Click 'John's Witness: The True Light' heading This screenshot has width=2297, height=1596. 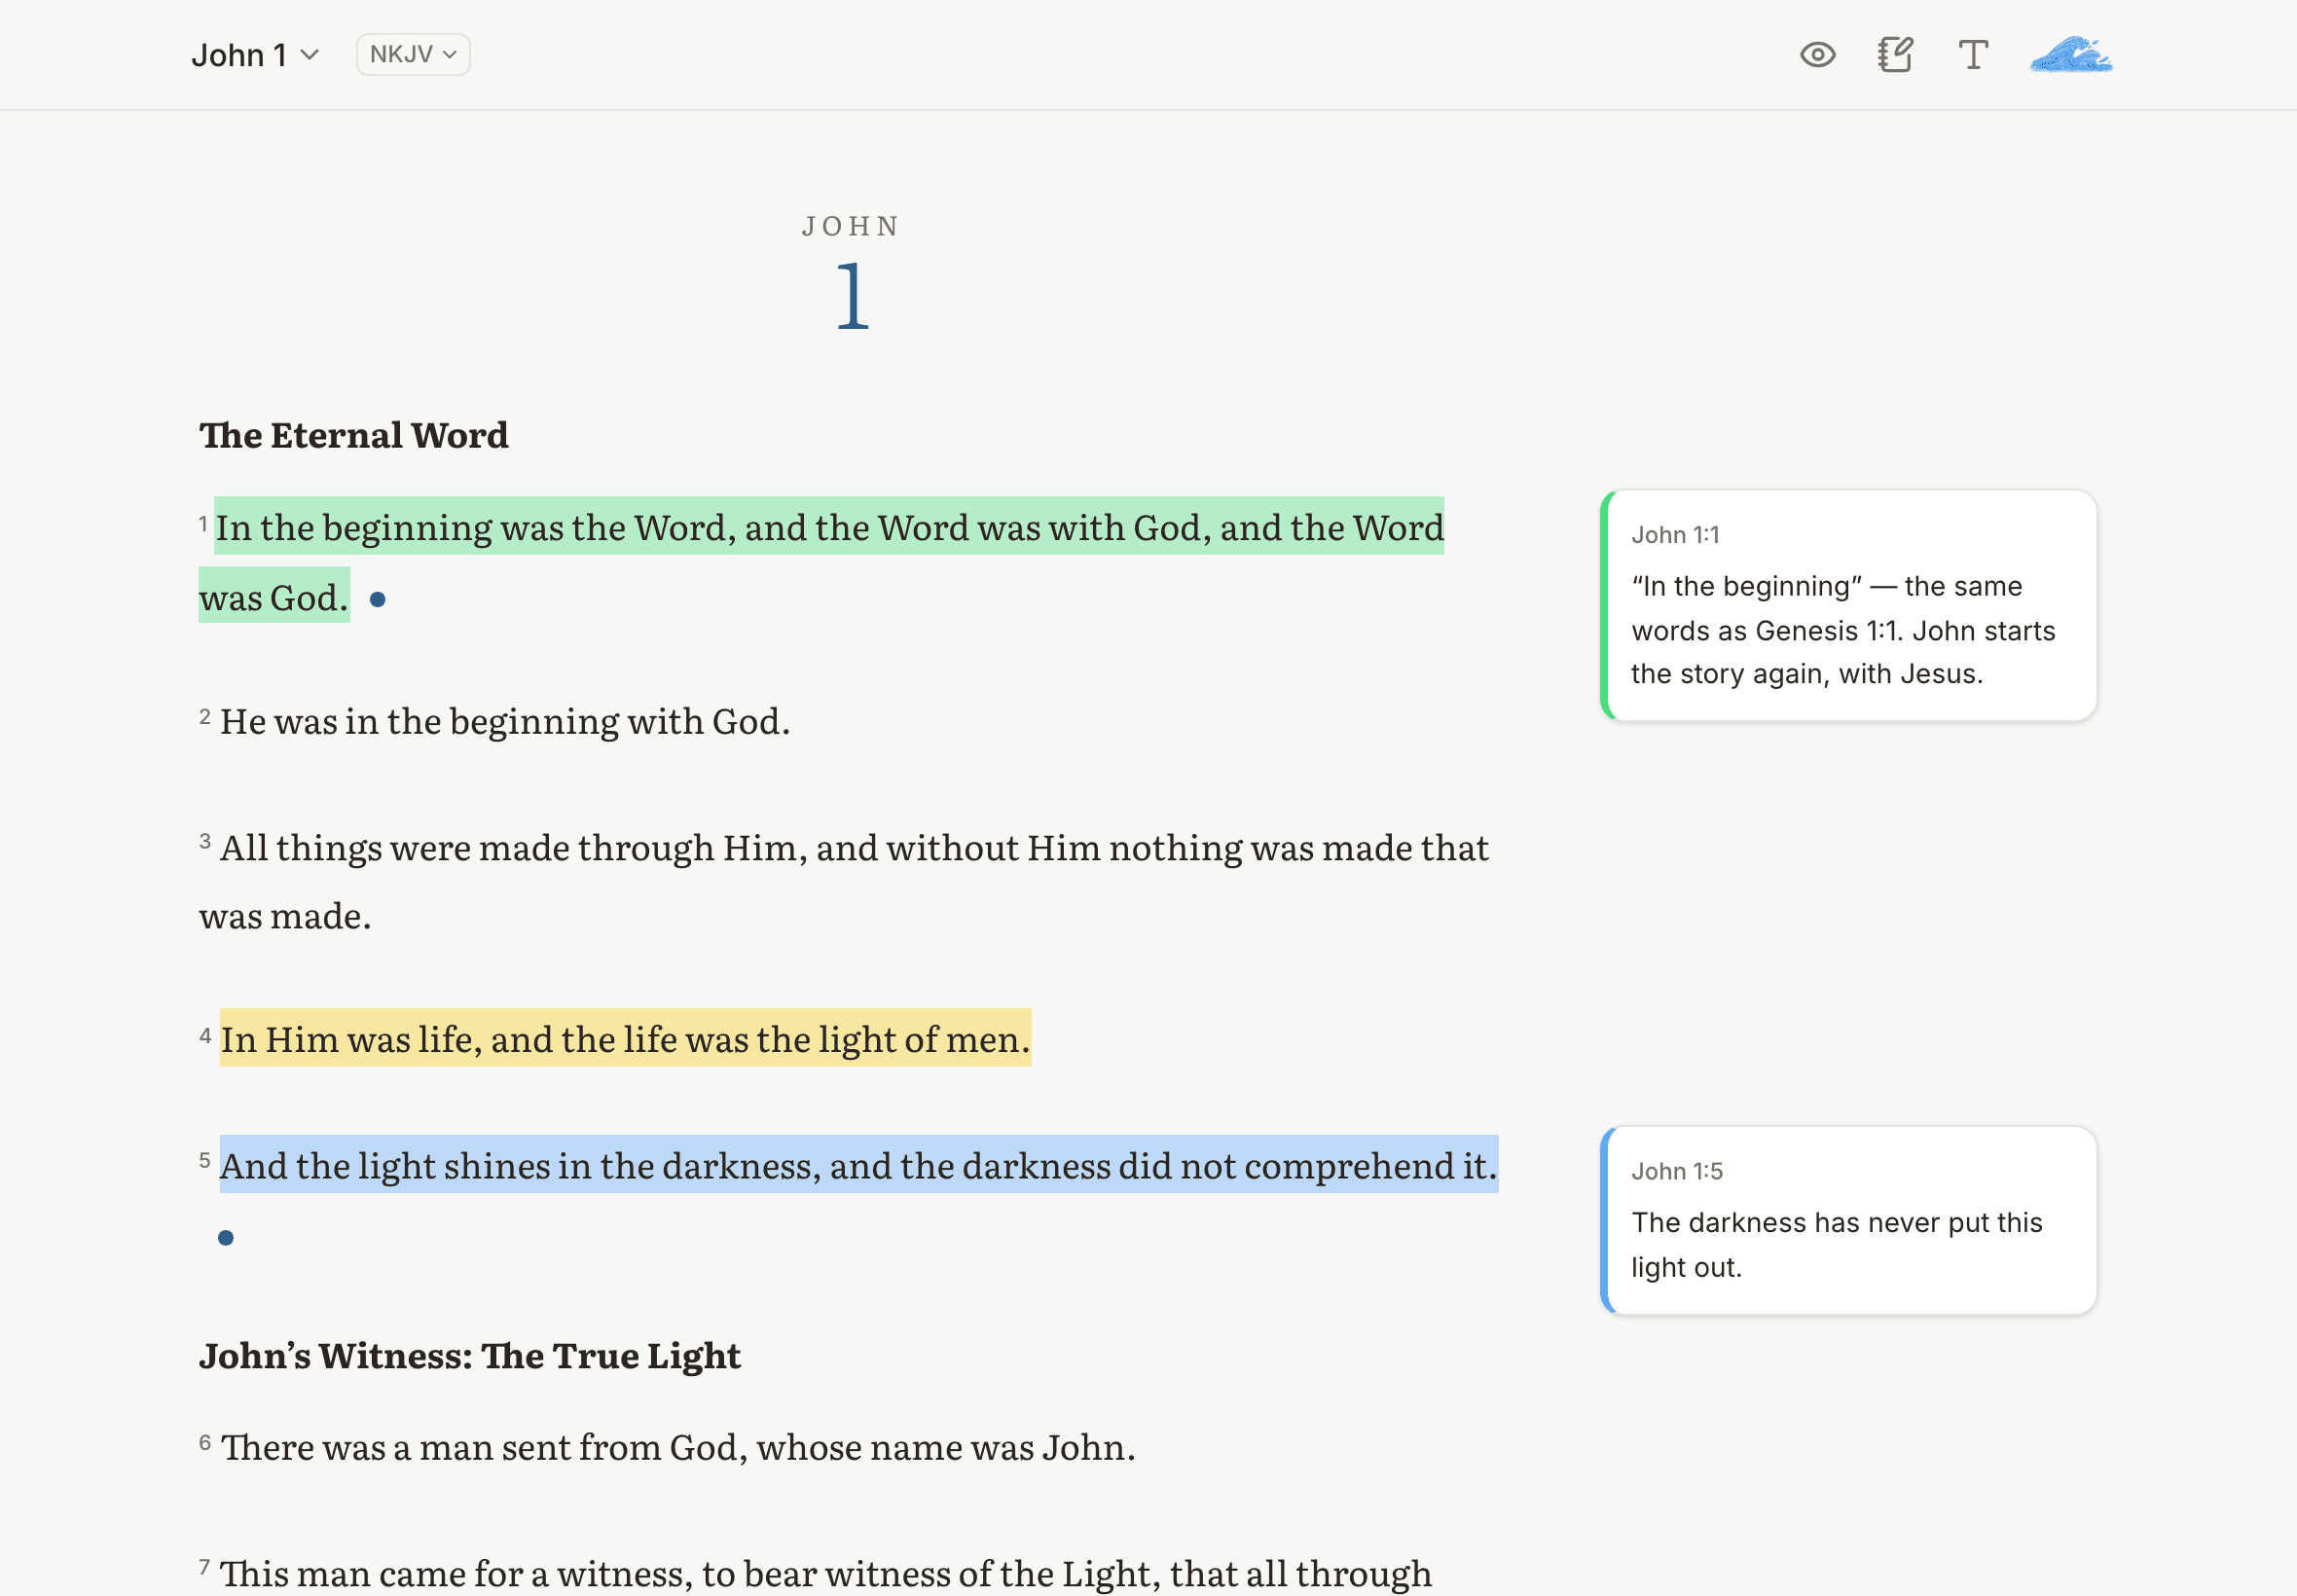point(469,1355)
